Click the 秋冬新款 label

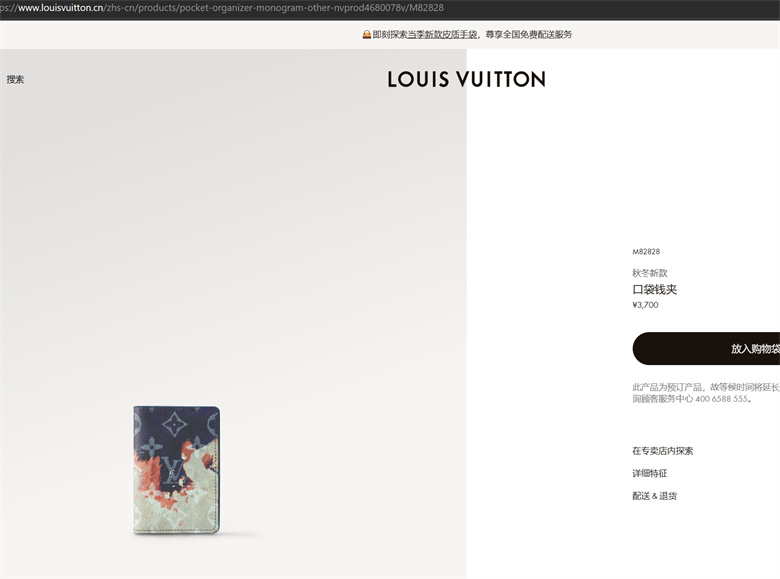pos(650,273)
